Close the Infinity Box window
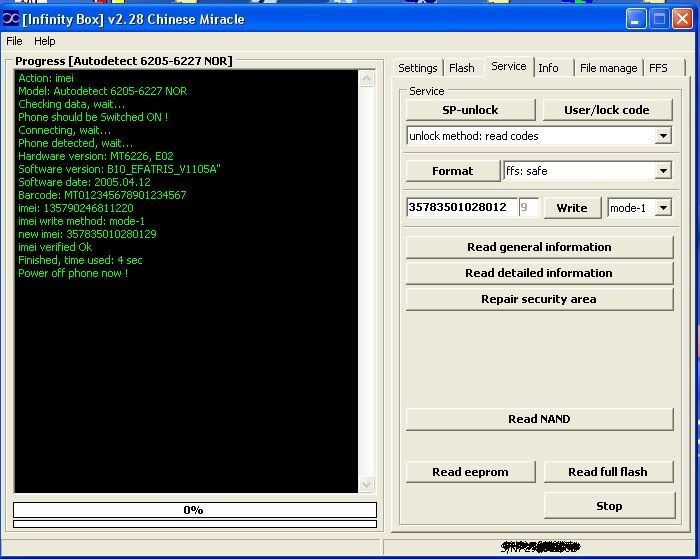Viewport: 700px width, 559px height. 683,19
